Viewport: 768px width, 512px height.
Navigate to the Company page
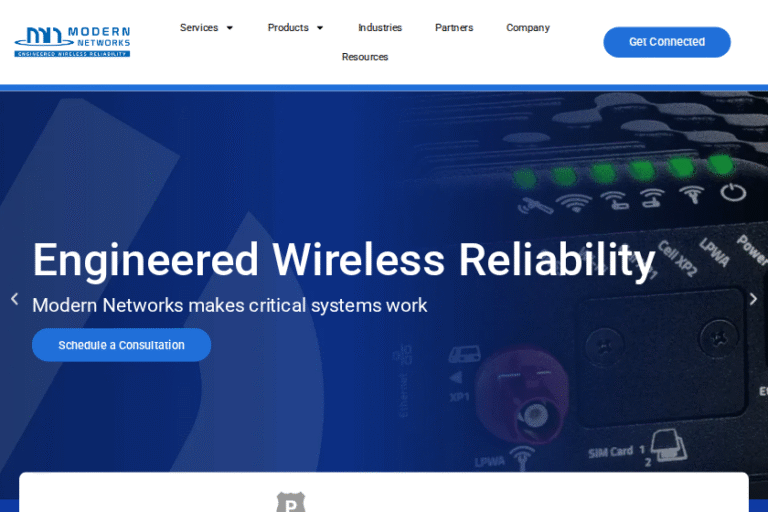[x=528, y=28]
